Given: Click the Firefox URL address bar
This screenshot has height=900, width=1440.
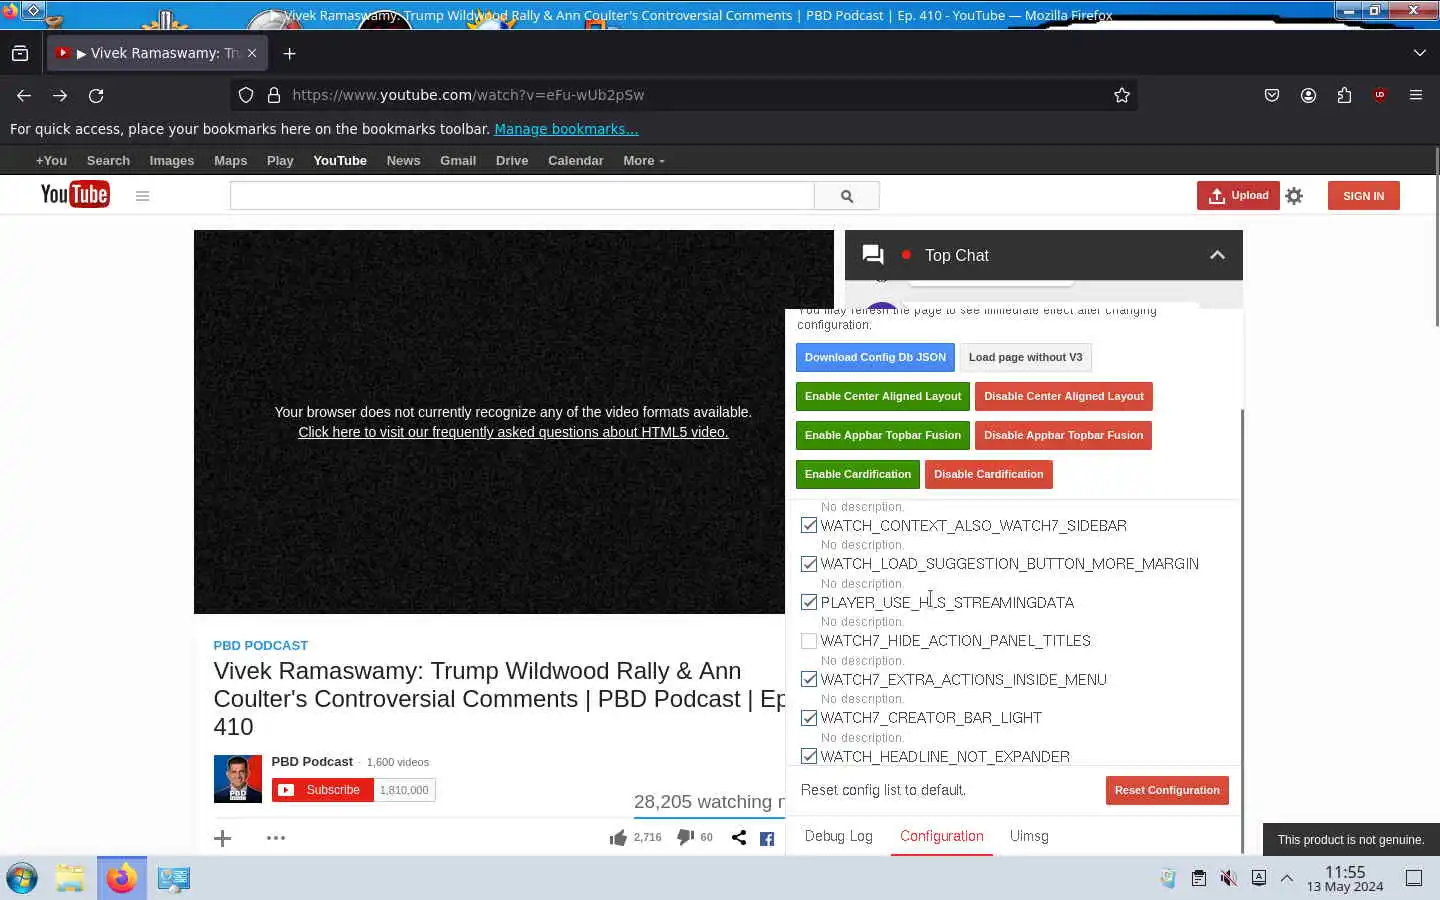Looking at the screenshot, I should coord(683,95).
